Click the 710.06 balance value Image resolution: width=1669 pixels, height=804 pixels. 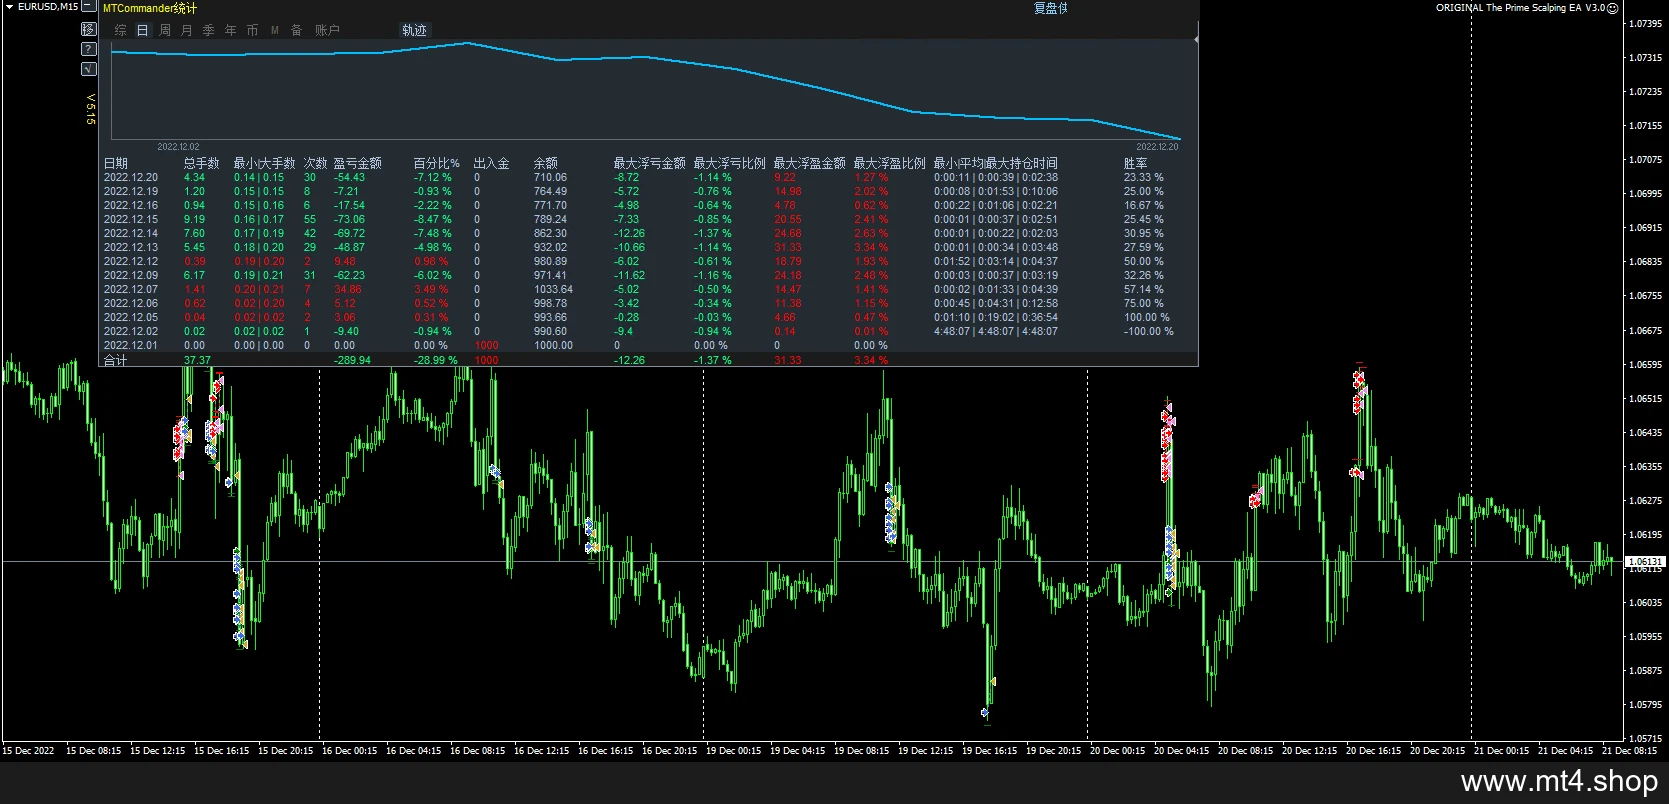point(550,177)
